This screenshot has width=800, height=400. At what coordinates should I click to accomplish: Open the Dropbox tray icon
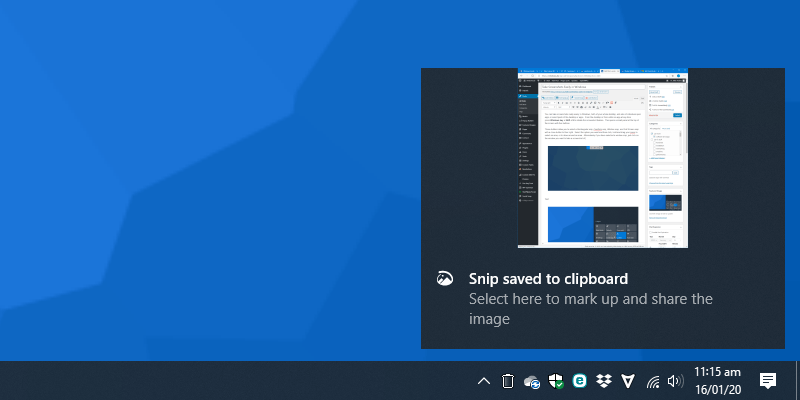[x=604, y=381]
